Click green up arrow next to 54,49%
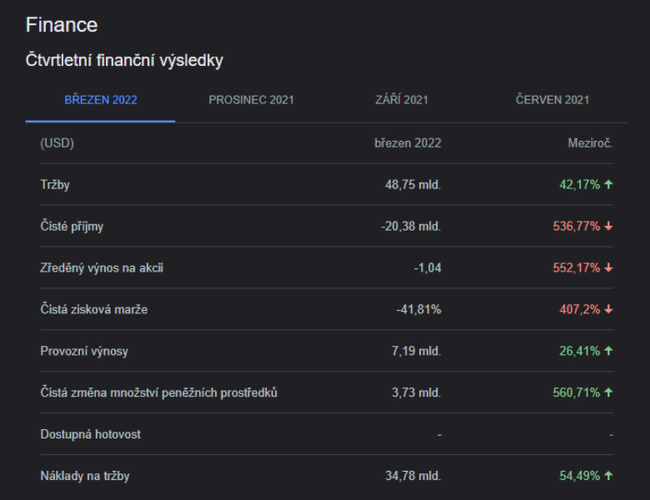Image resolution: width=650 pixels, height=500 pixels. (608, 476)
